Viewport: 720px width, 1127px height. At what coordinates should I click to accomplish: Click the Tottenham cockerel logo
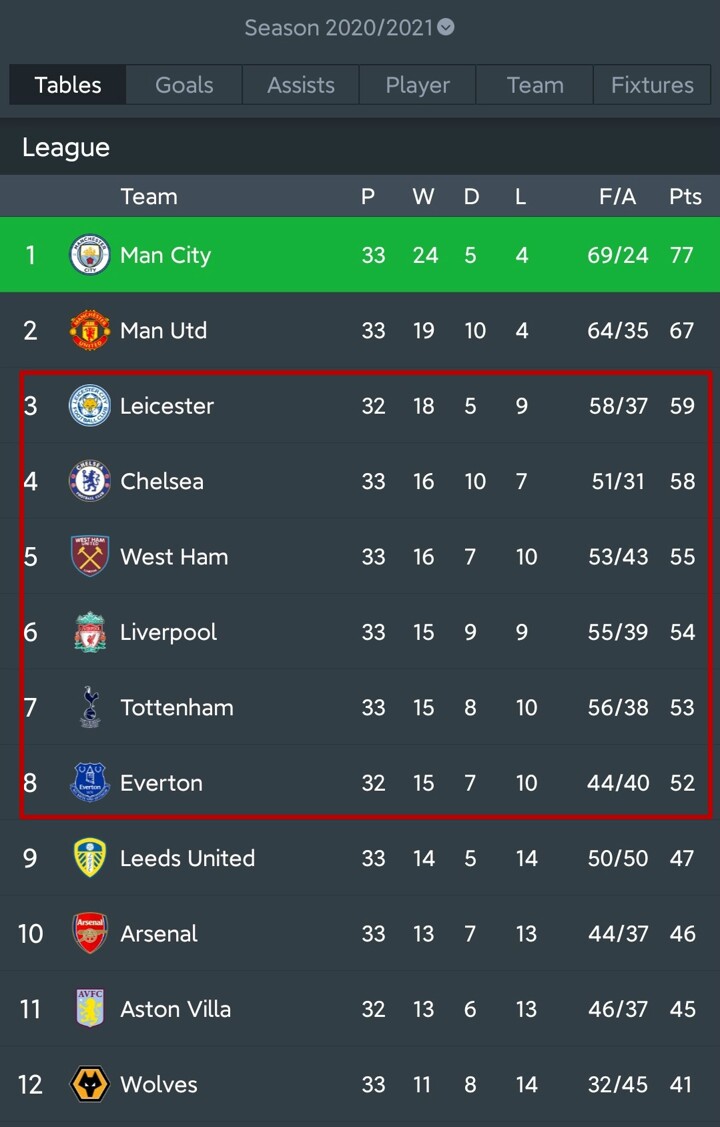point(89,707)
